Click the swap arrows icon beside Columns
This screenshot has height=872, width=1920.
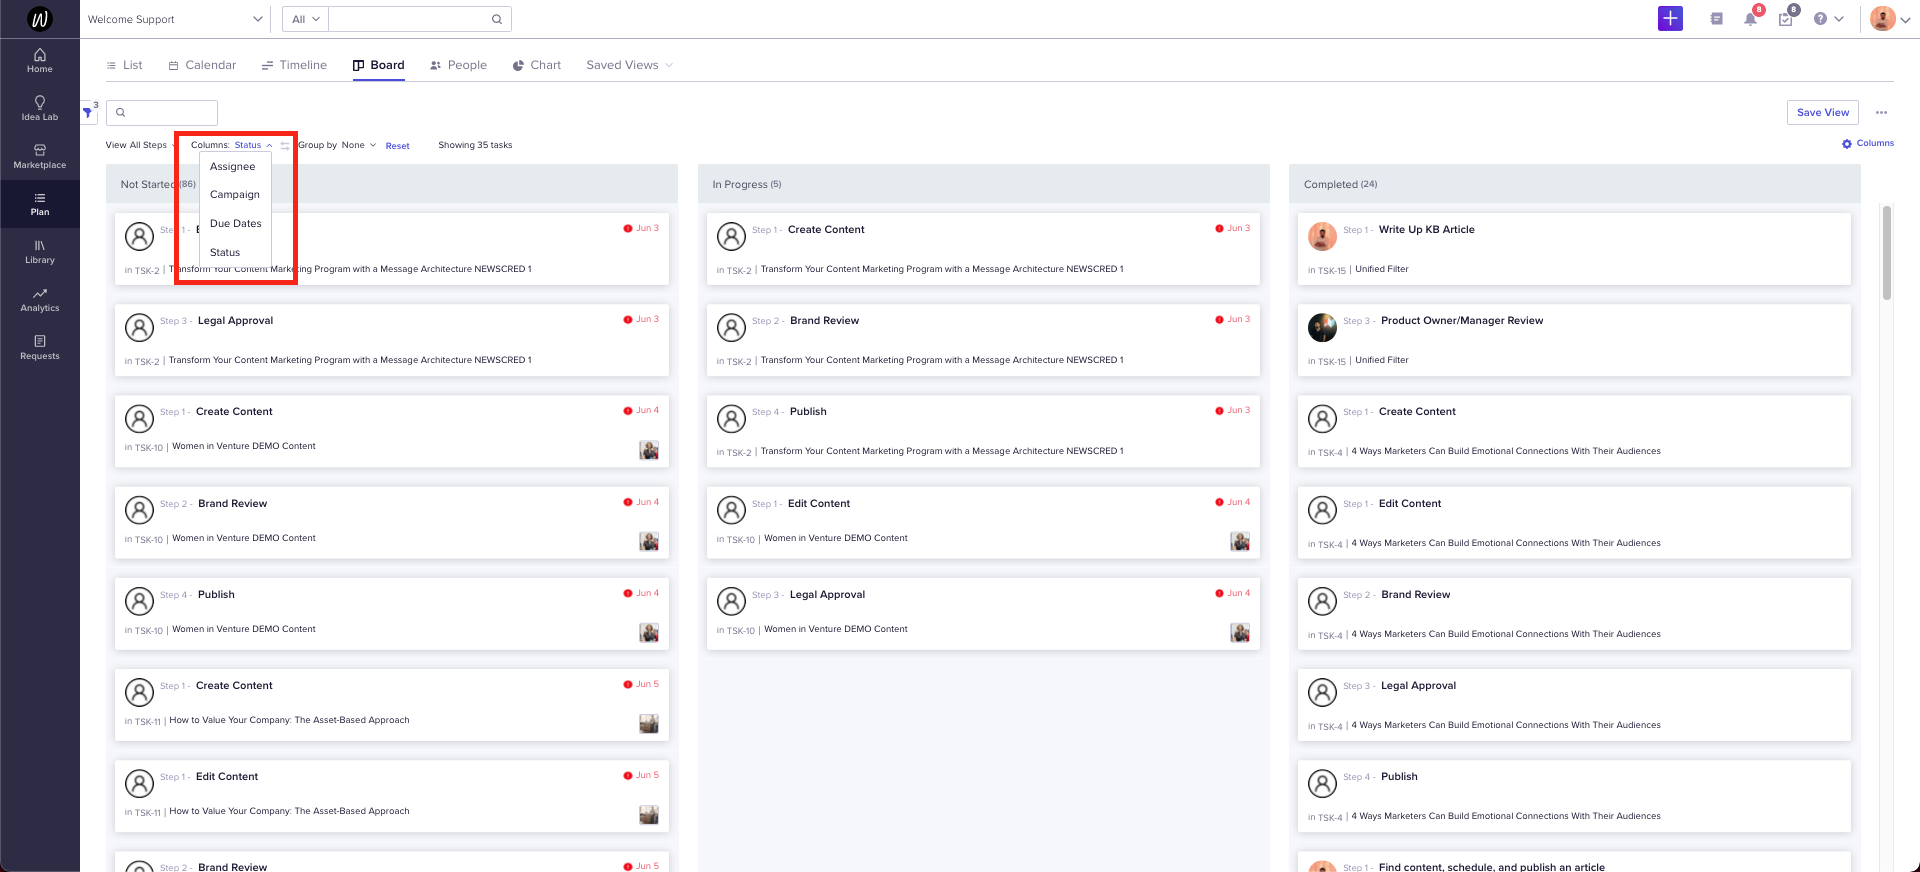point(285,146)
